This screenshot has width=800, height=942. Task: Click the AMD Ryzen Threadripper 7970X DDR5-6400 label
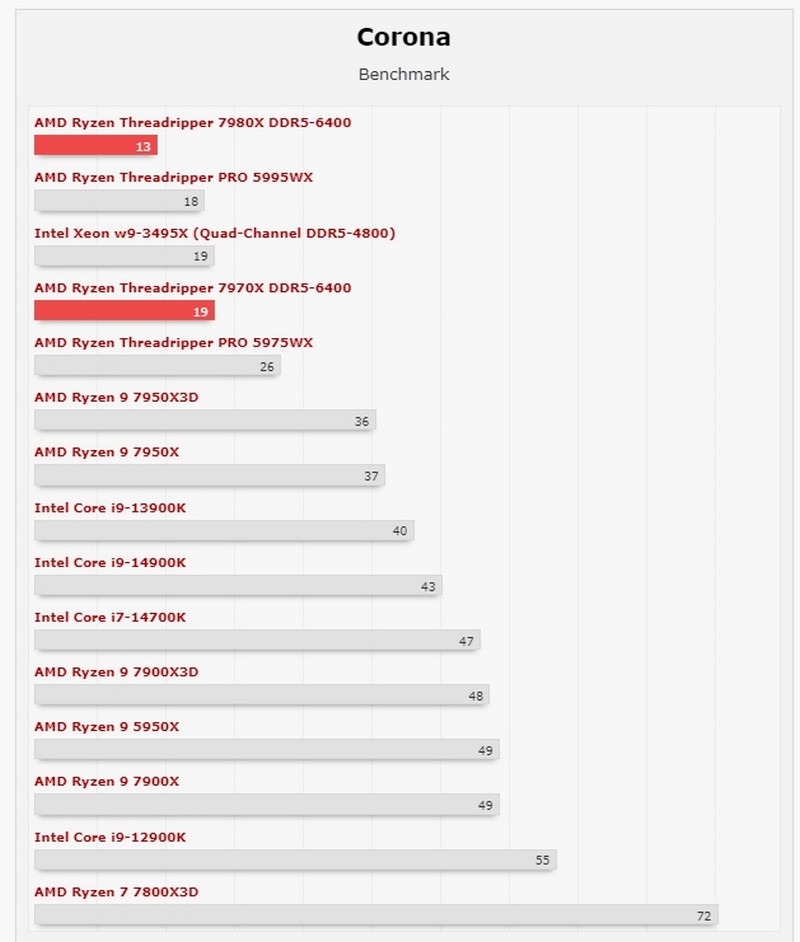pyautogui.click(x=192, y=288)
